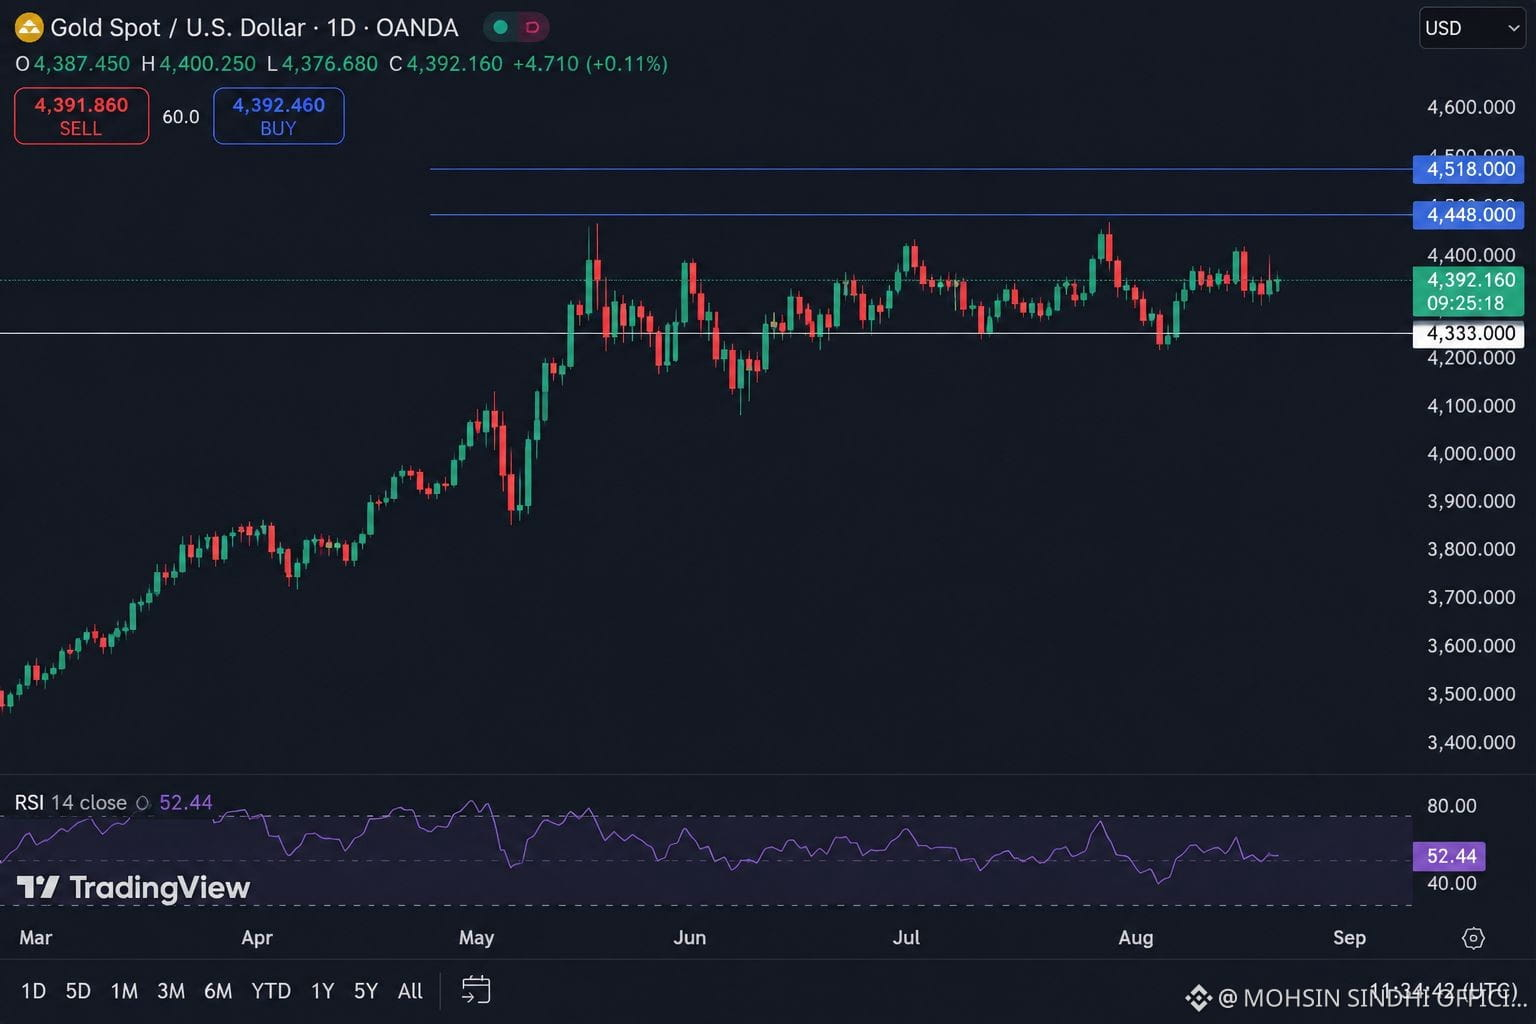Click the RSI value label 52.44 on the axis
Image resolution: width=1536 pixels, height=1024 pixels.
pos(1450,856)
